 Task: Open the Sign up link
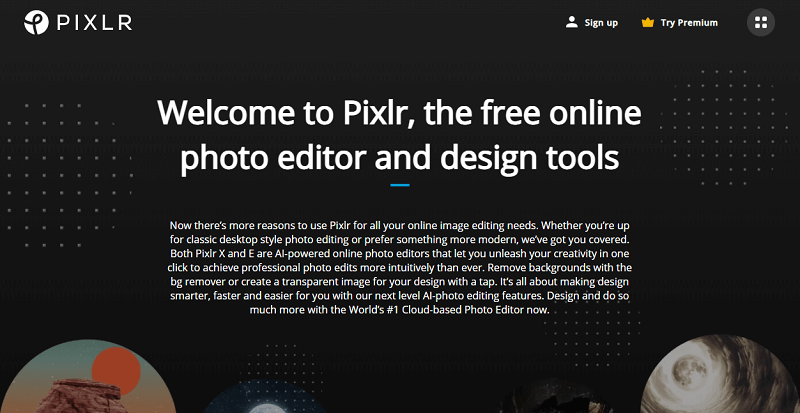[601, 22]
